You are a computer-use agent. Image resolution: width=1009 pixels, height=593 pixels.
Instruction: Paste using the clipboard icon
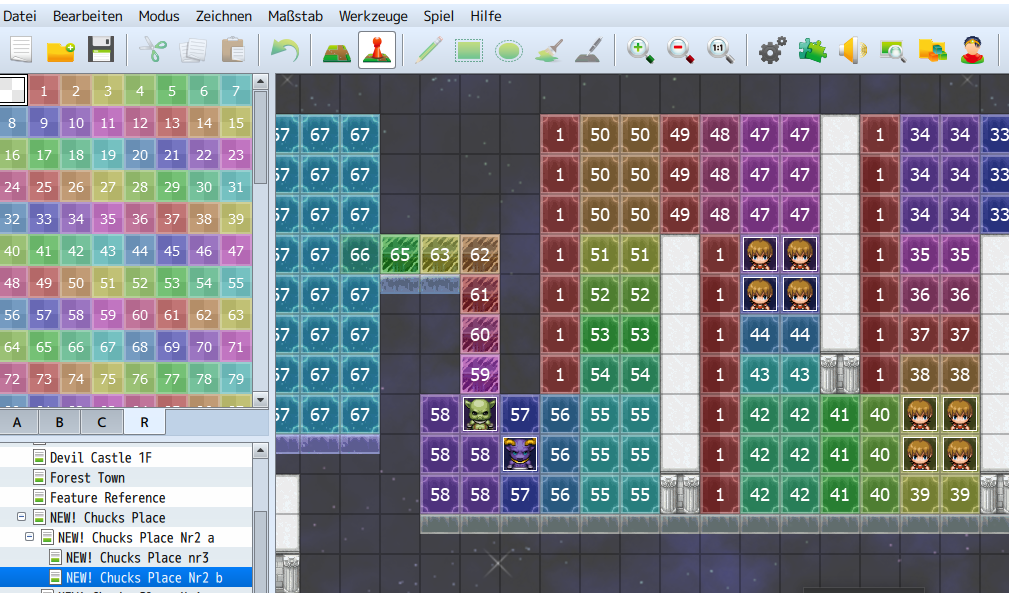[233, 50]
